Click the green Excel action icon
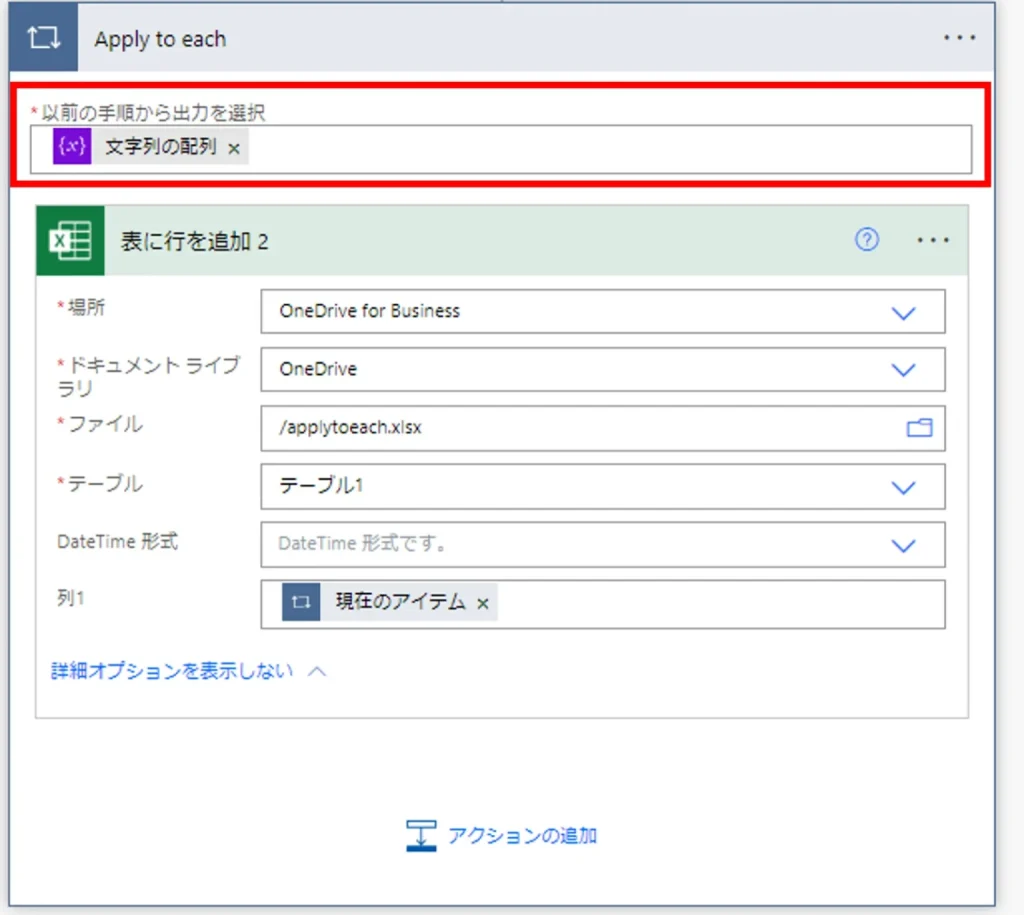Screen dimensions: 1024x915 70,241
